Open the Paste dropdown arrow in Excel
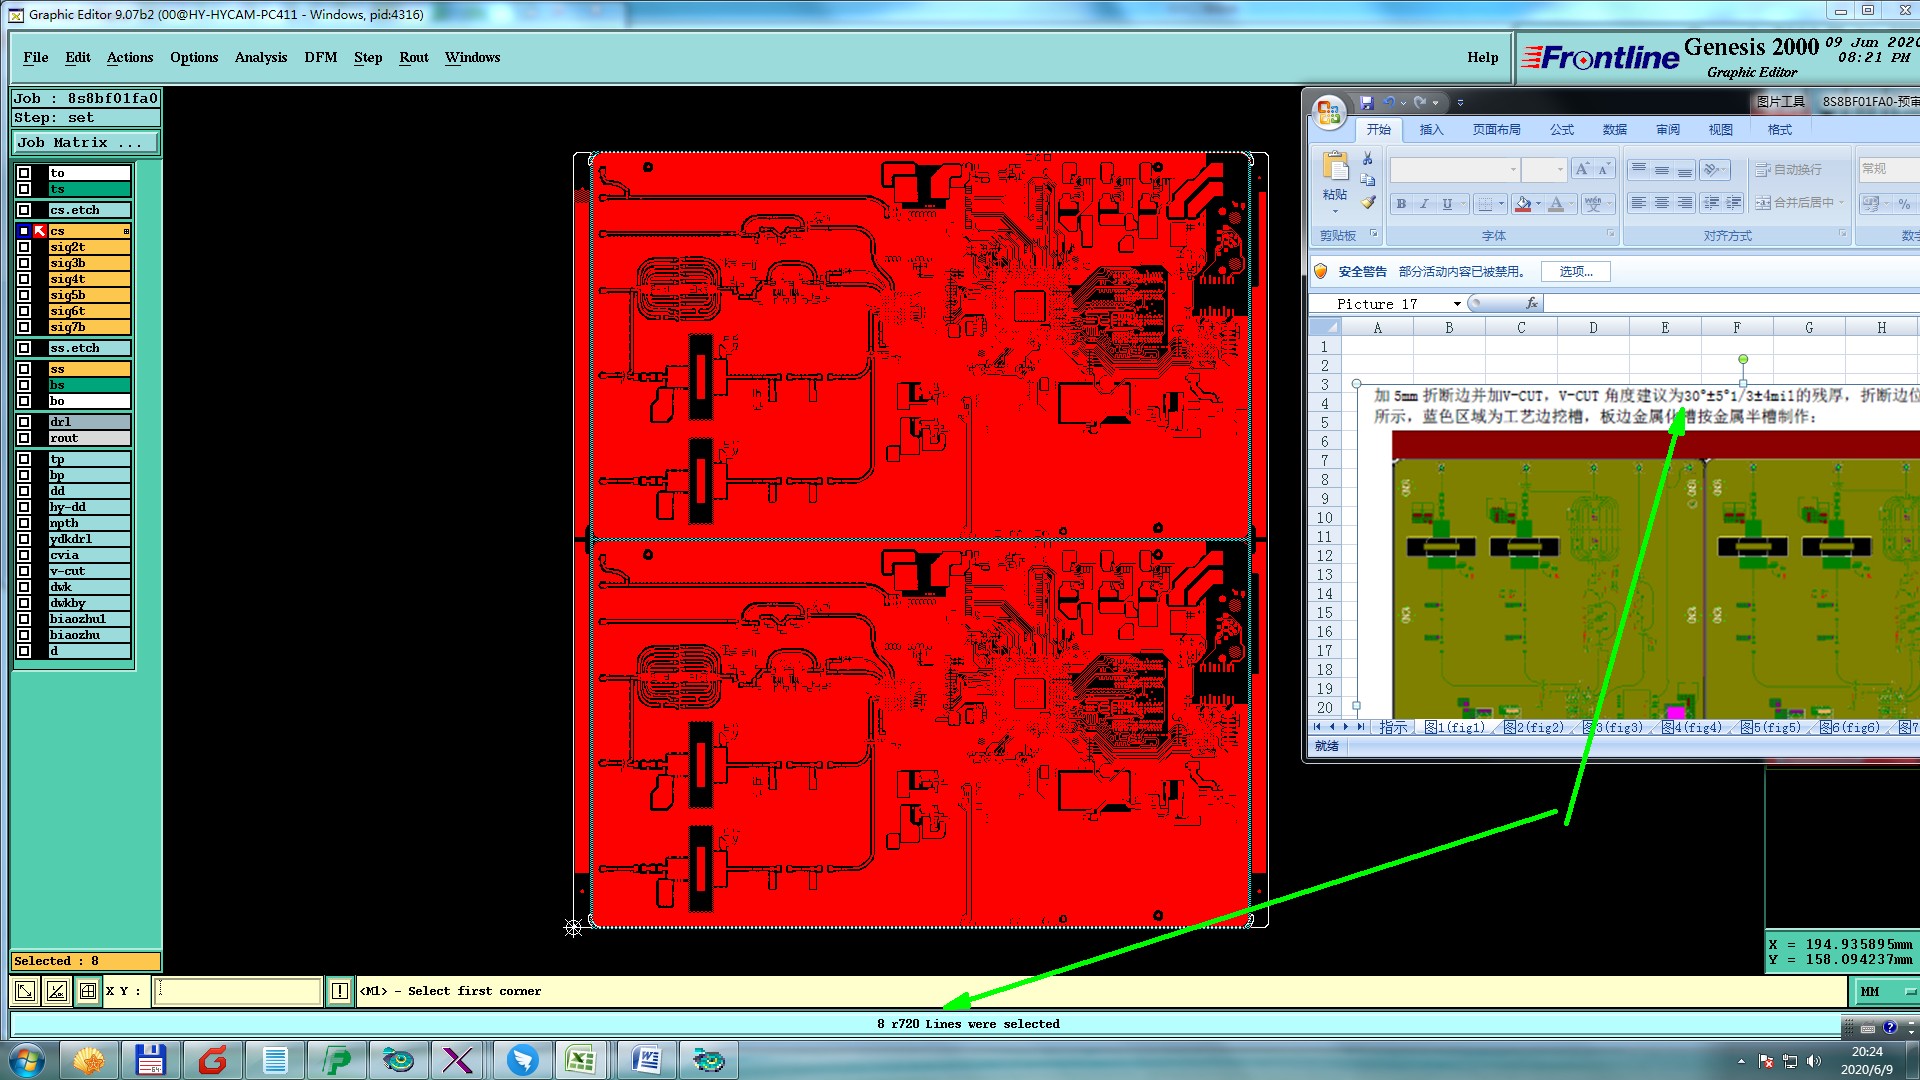Screen dimensions: 1920x1080 pos(1335,211)
